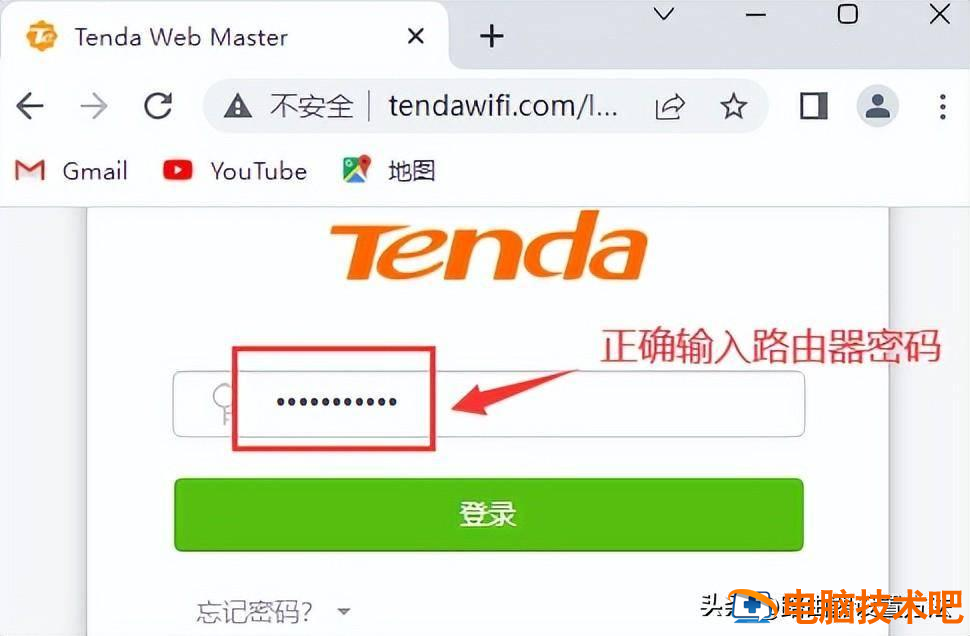
Task: Open the Chrome three-dot menu
Action: point(942,106)
